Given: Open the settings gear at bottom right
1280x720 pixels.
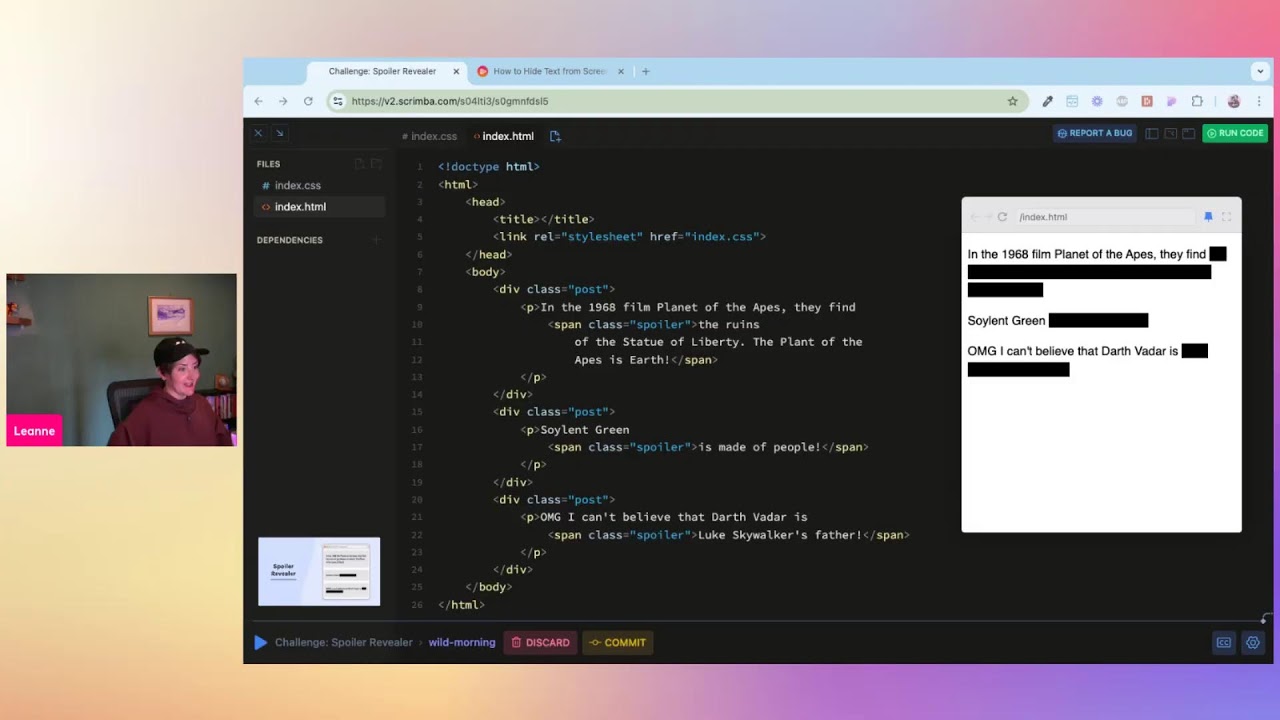Looking at the screenshot, I should coord(1252,643).
